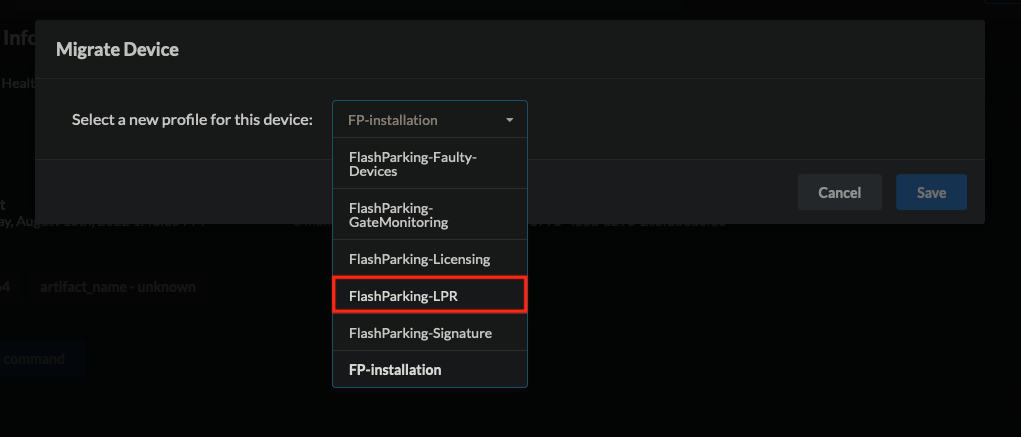The image size is (1021, 437).
Task: Select the highlighted FlashParking-LPR option
Action: coord(430,296)
